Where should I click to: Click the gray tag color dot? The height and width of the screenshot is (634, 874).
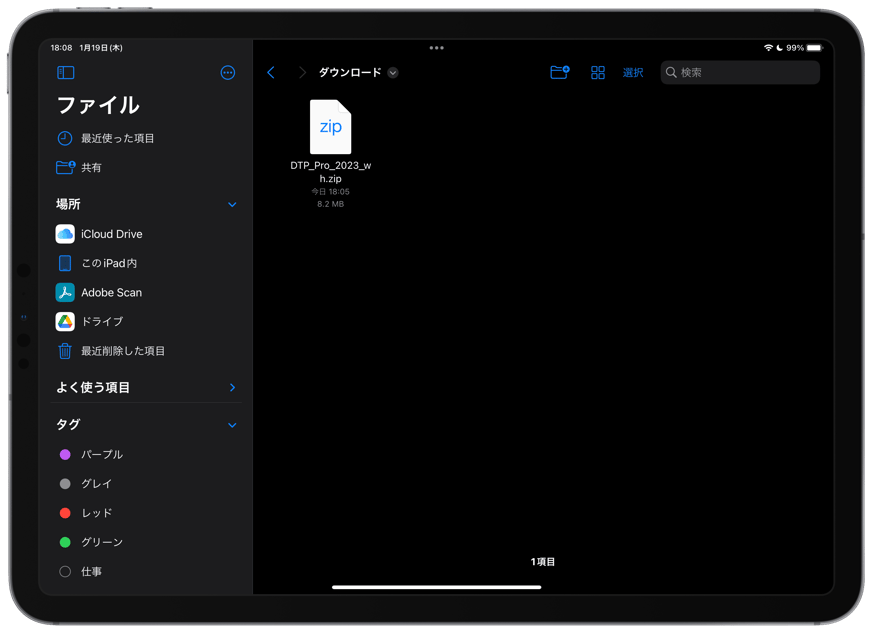pyautogui.click(x=65, y=483)
